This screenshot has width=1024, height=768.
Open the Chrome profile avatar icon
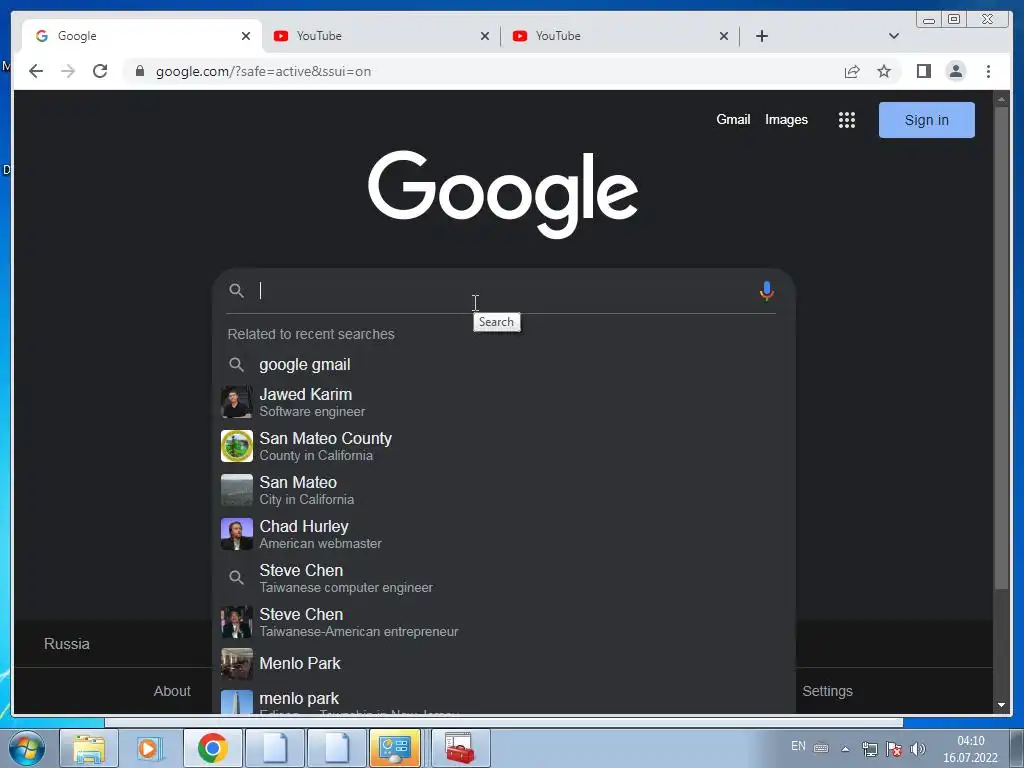click(x=955, y=71)
